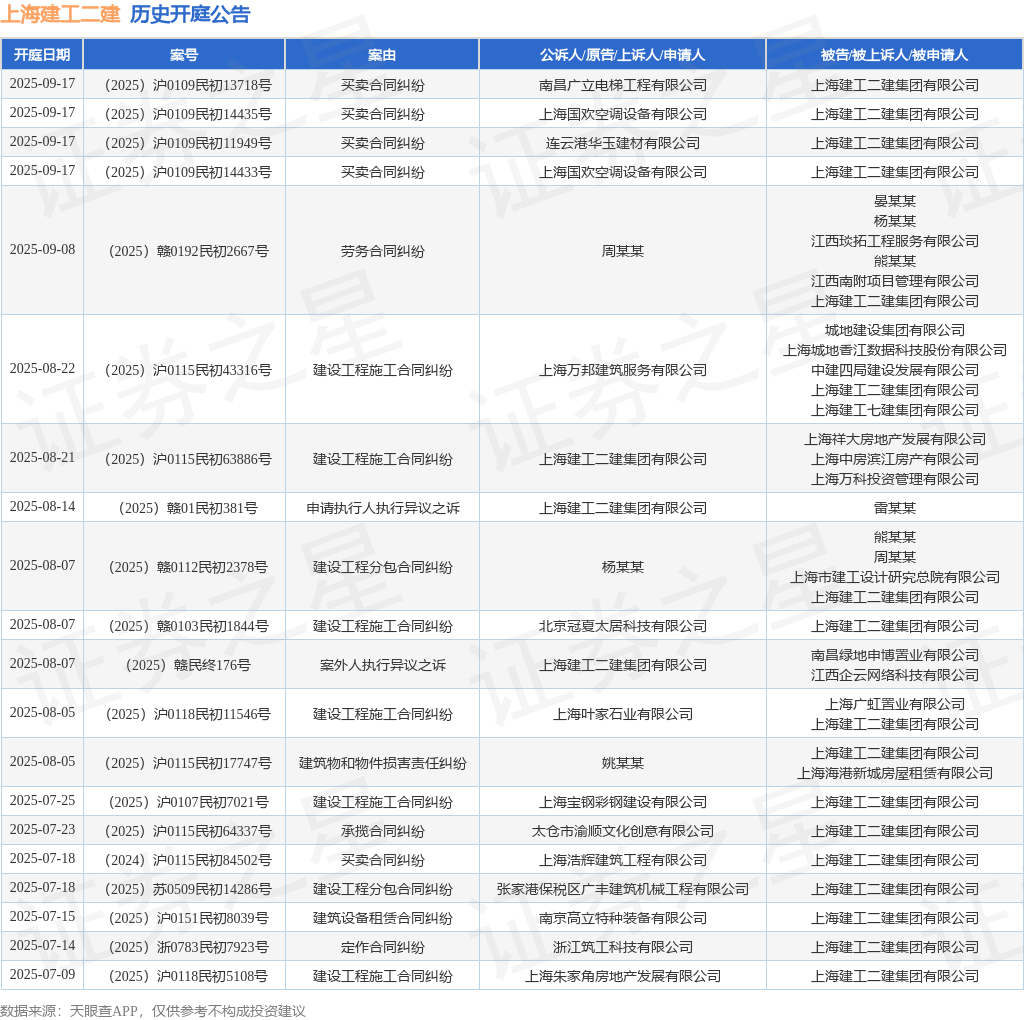Click plaintiff 浙江筑工科技有限公司
1024x1020 pixels.
tap(622, 947)
